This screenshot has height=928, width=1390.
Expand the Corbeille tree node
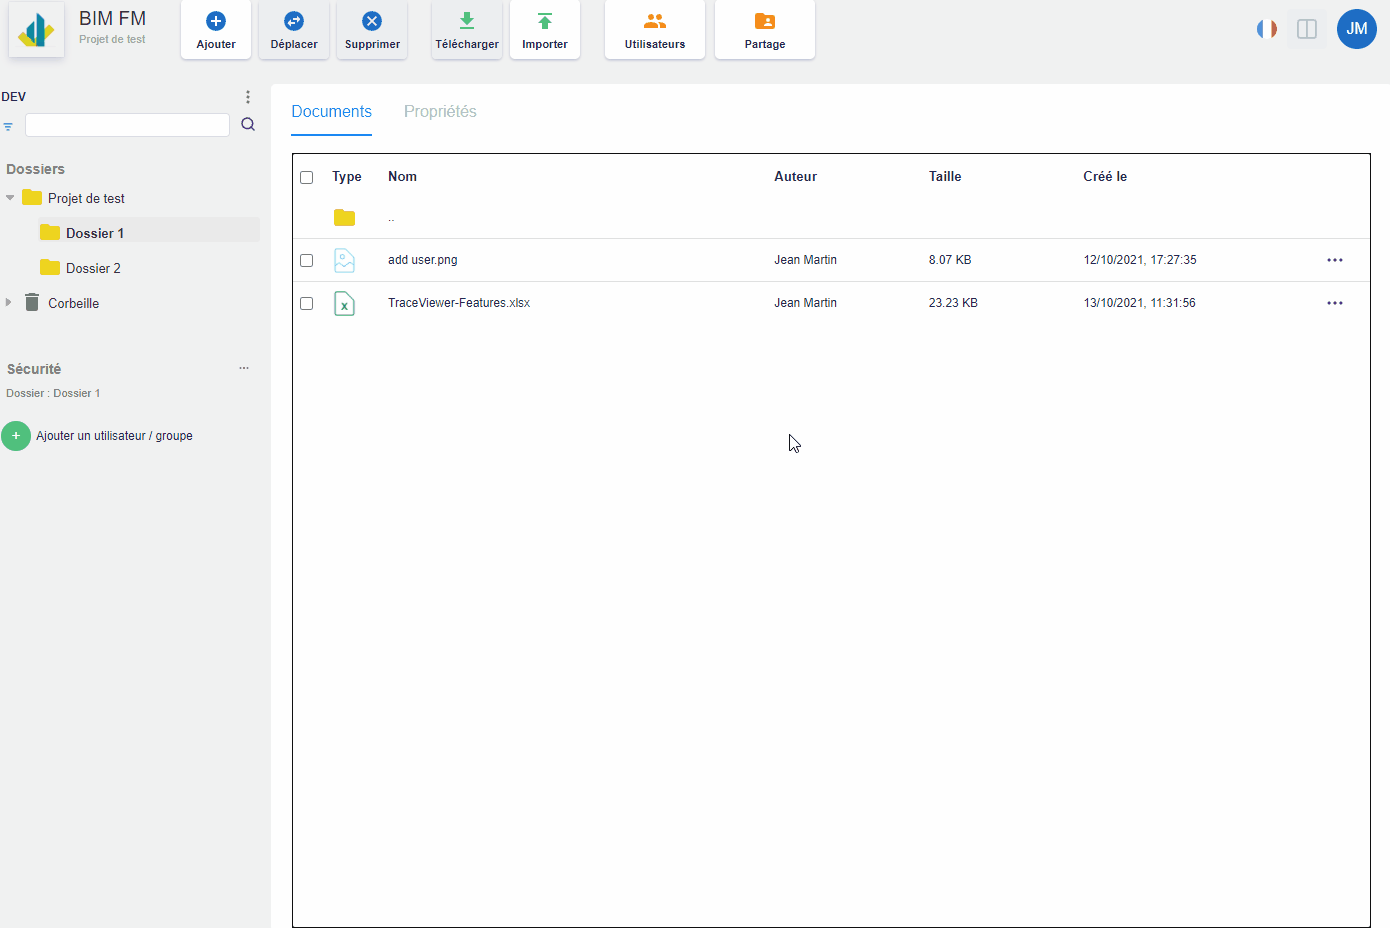point(9,302)
